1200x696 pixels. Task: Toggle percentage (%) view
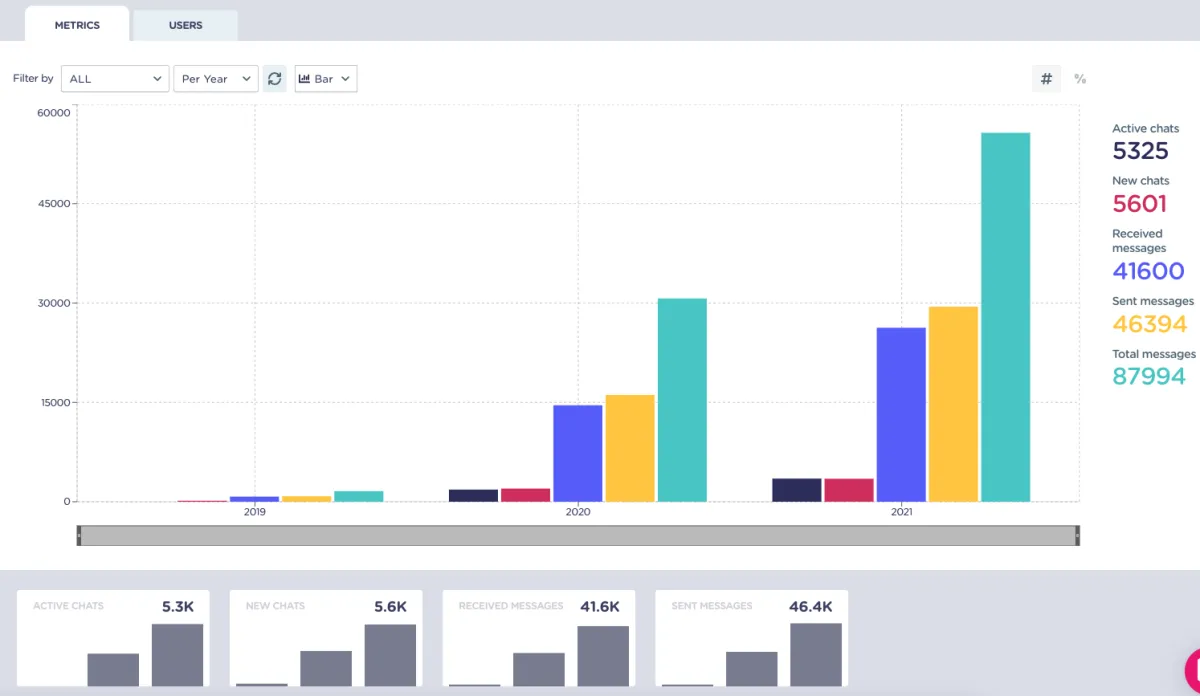coord(1080,79)
